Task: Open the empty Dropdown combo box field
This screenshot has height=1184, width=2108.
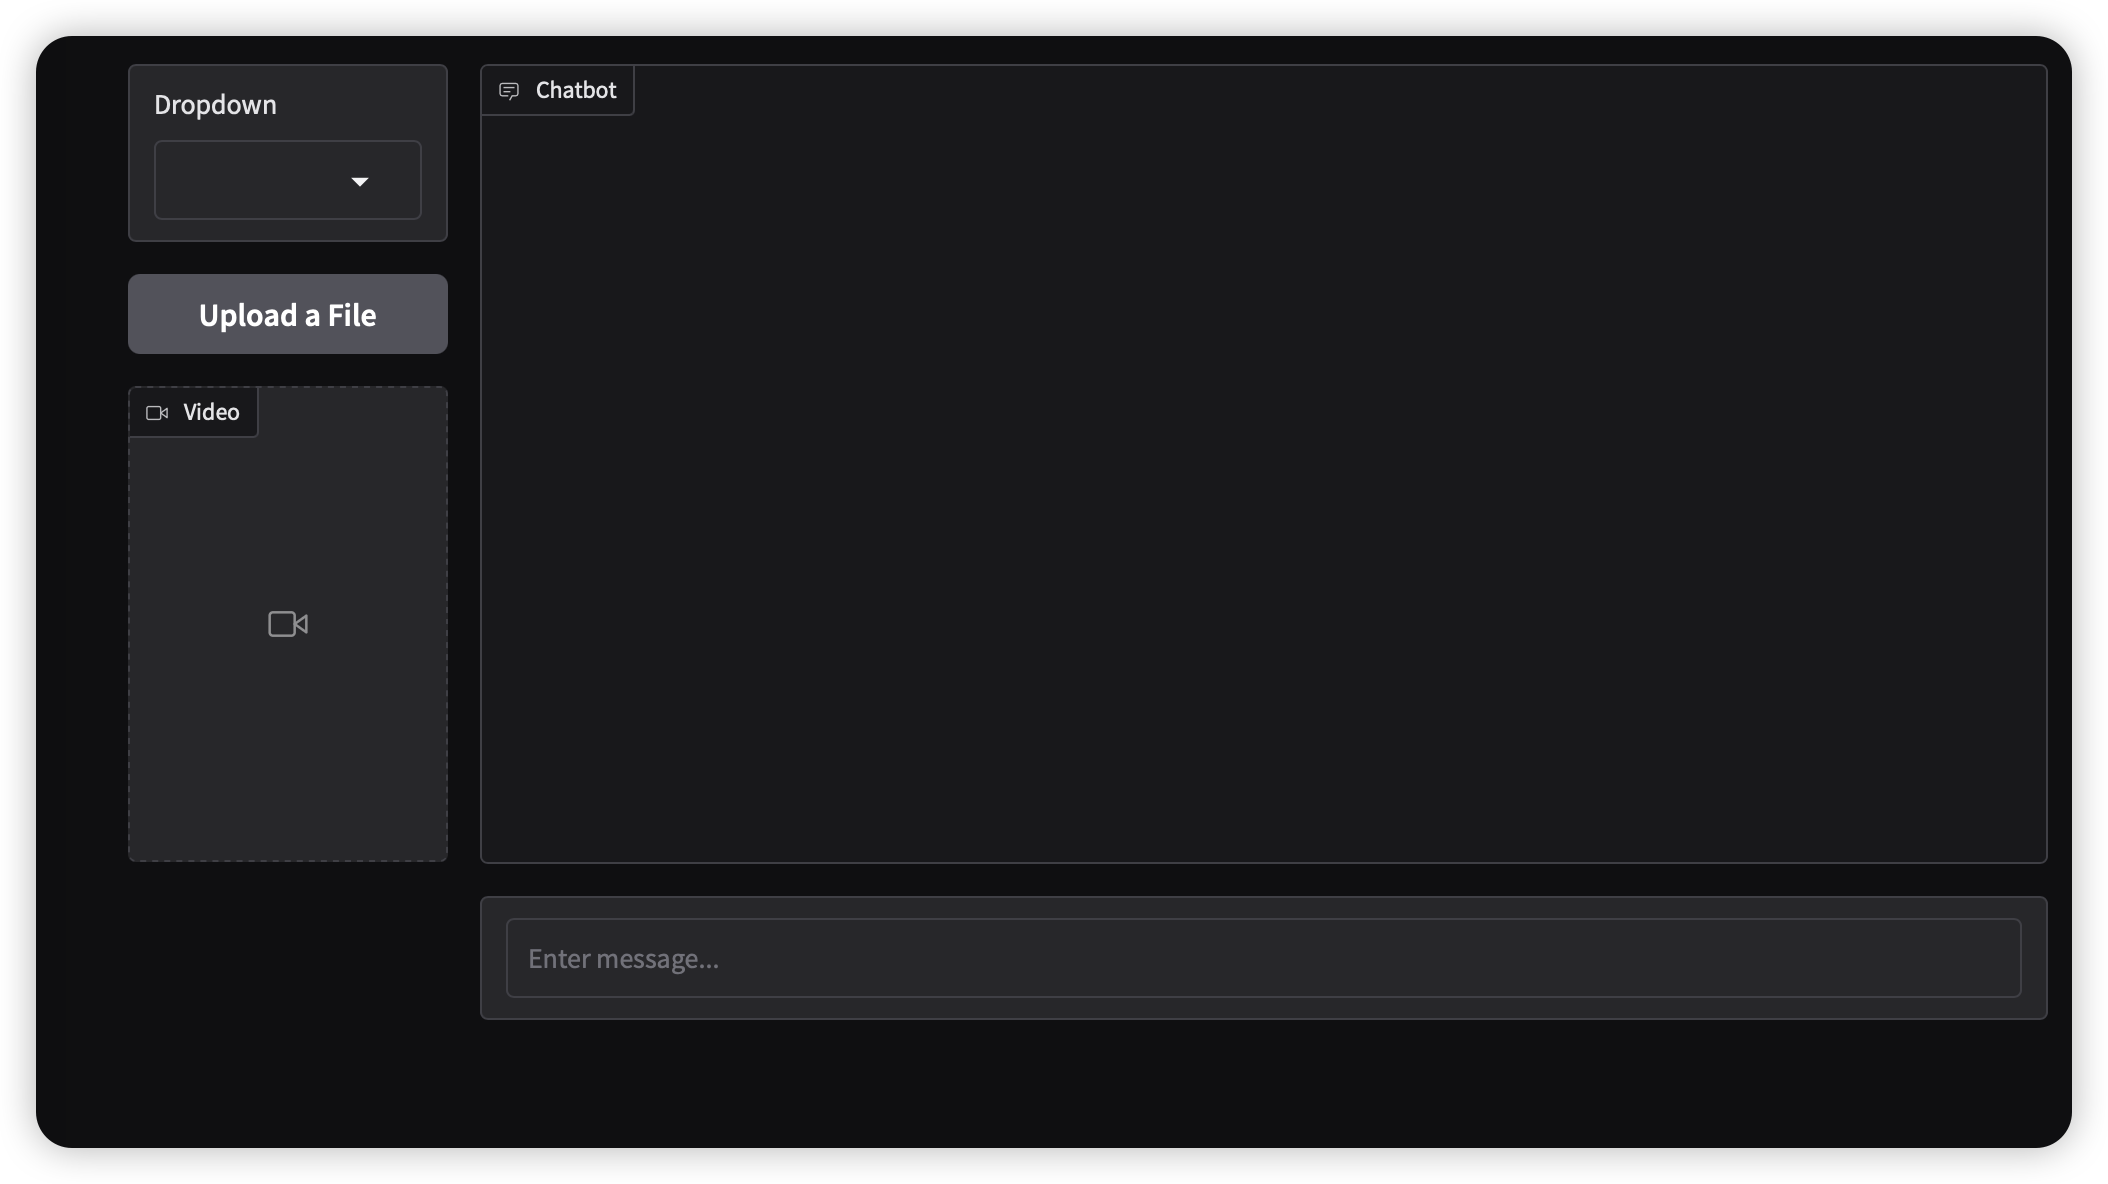Action: coord(288,180)
